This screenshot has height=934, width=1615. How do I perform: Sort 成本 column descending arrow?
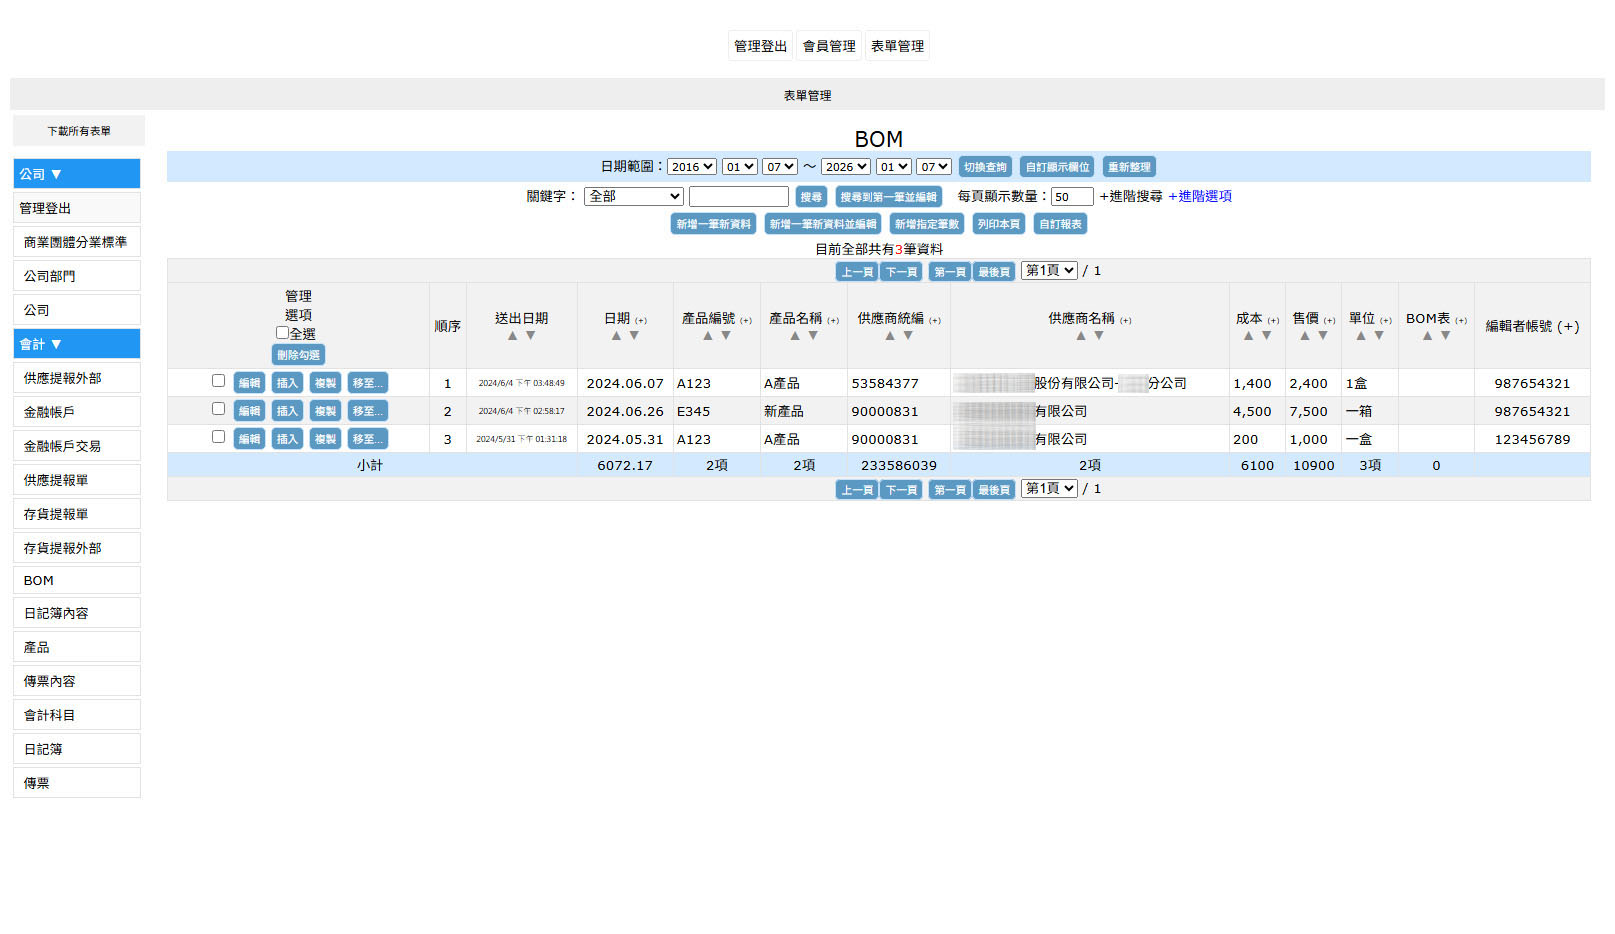1266,336
